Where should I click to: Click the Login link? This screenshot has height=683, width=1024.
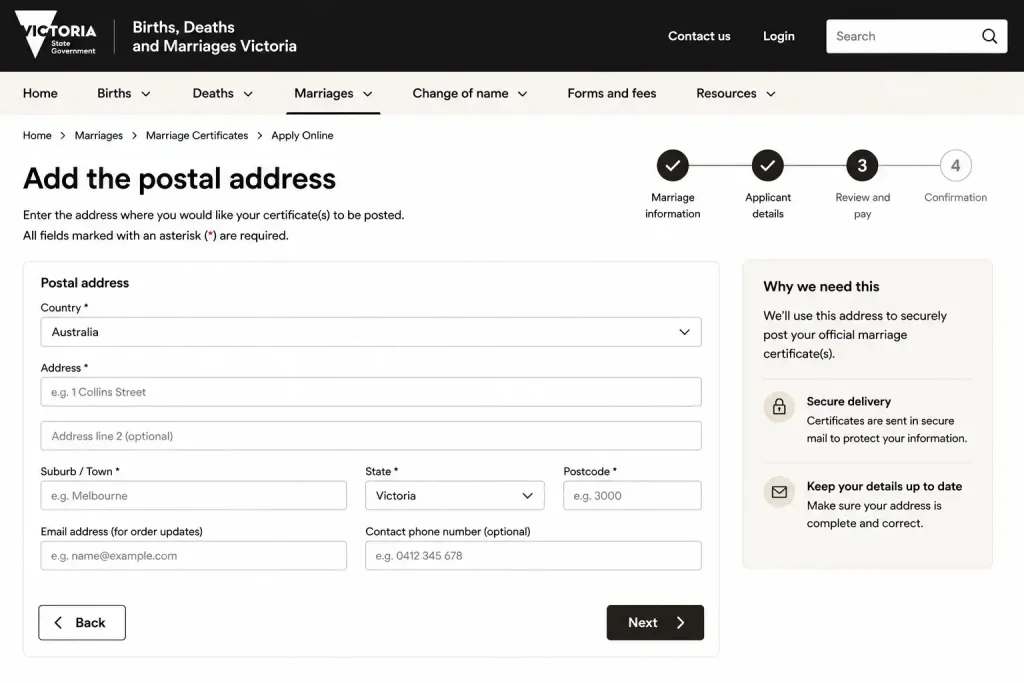[x=778, y=36]
